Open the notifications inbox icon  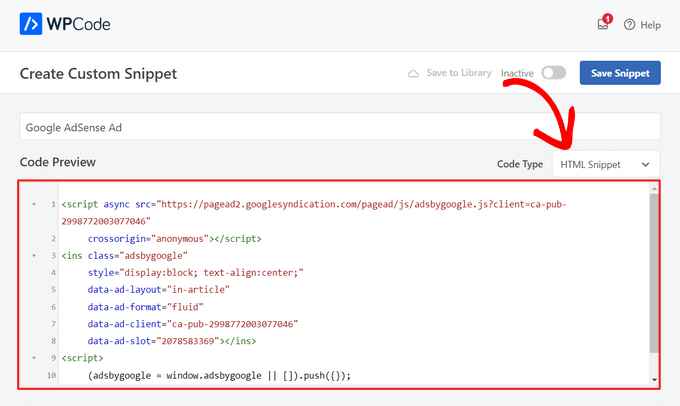[603, 25]
